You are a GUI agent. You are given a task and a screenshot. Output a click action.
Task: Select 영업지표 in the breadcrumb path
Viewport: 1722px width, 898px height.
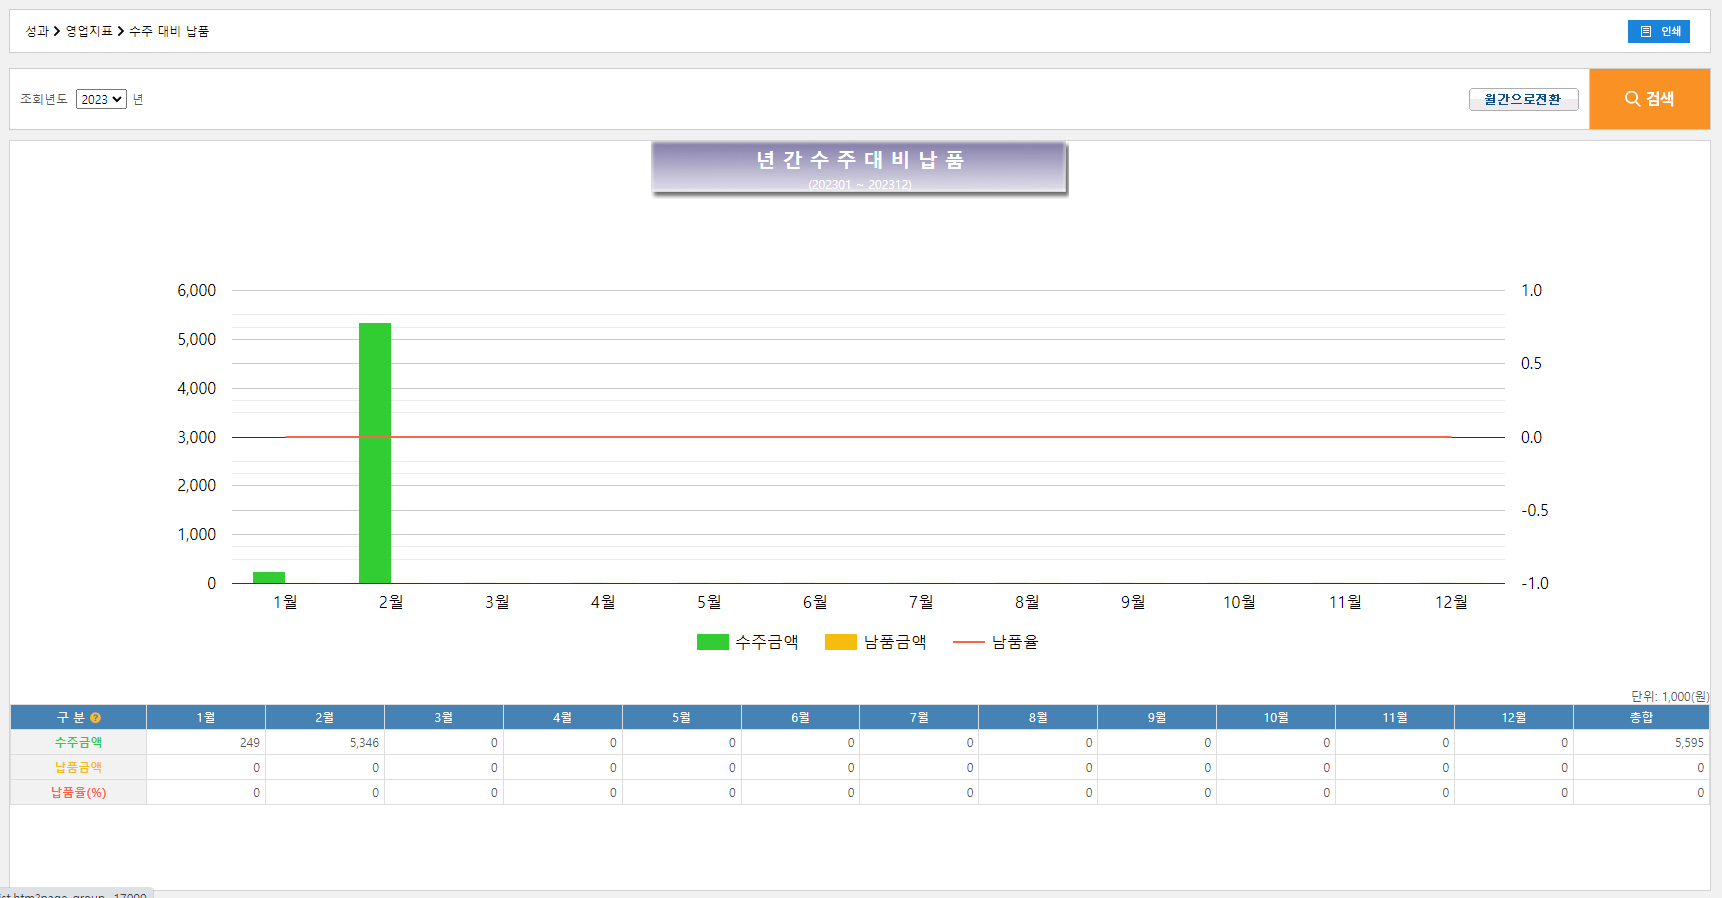point(89,32)
